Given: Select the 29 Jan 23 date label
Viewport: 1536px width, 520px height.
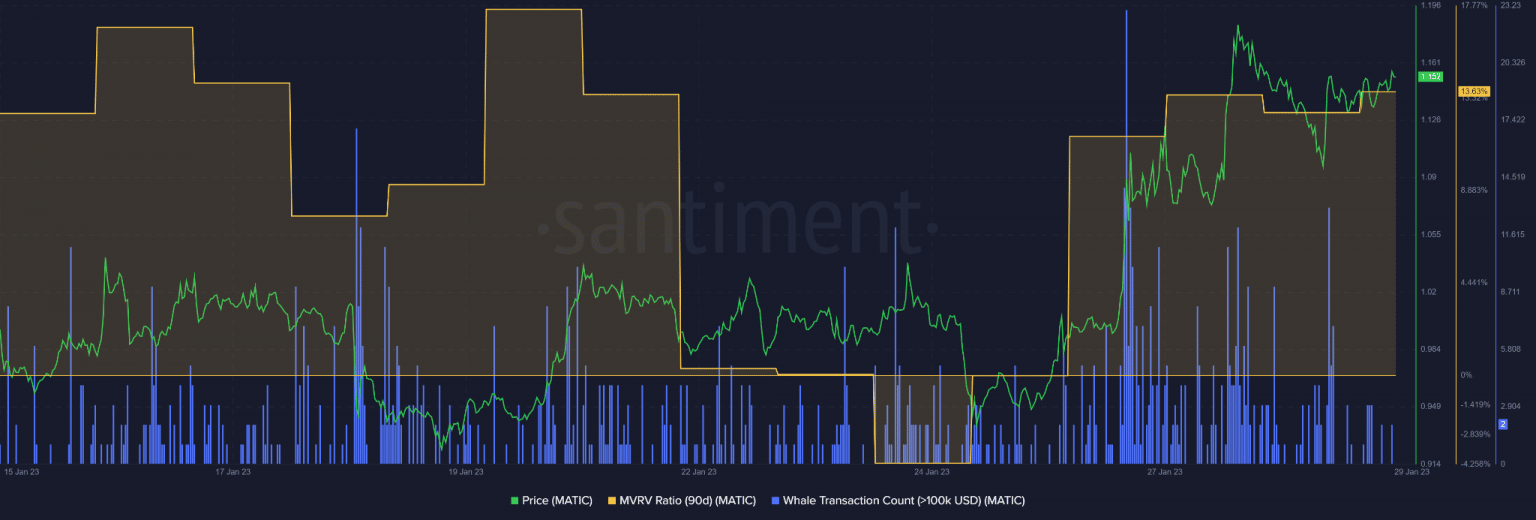Looking at the screenshot, I should 1411,471.
